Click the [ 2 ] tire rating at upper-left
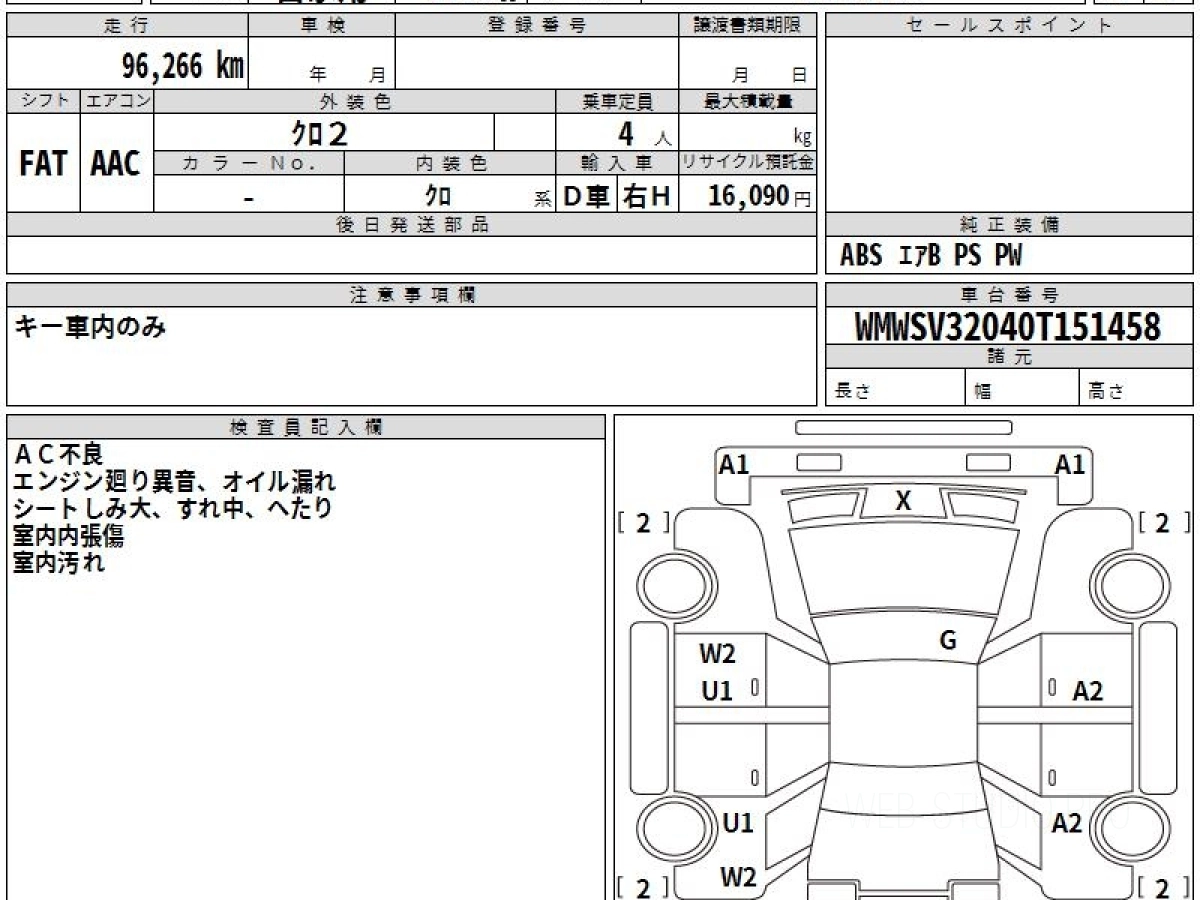 pos(642,523)
